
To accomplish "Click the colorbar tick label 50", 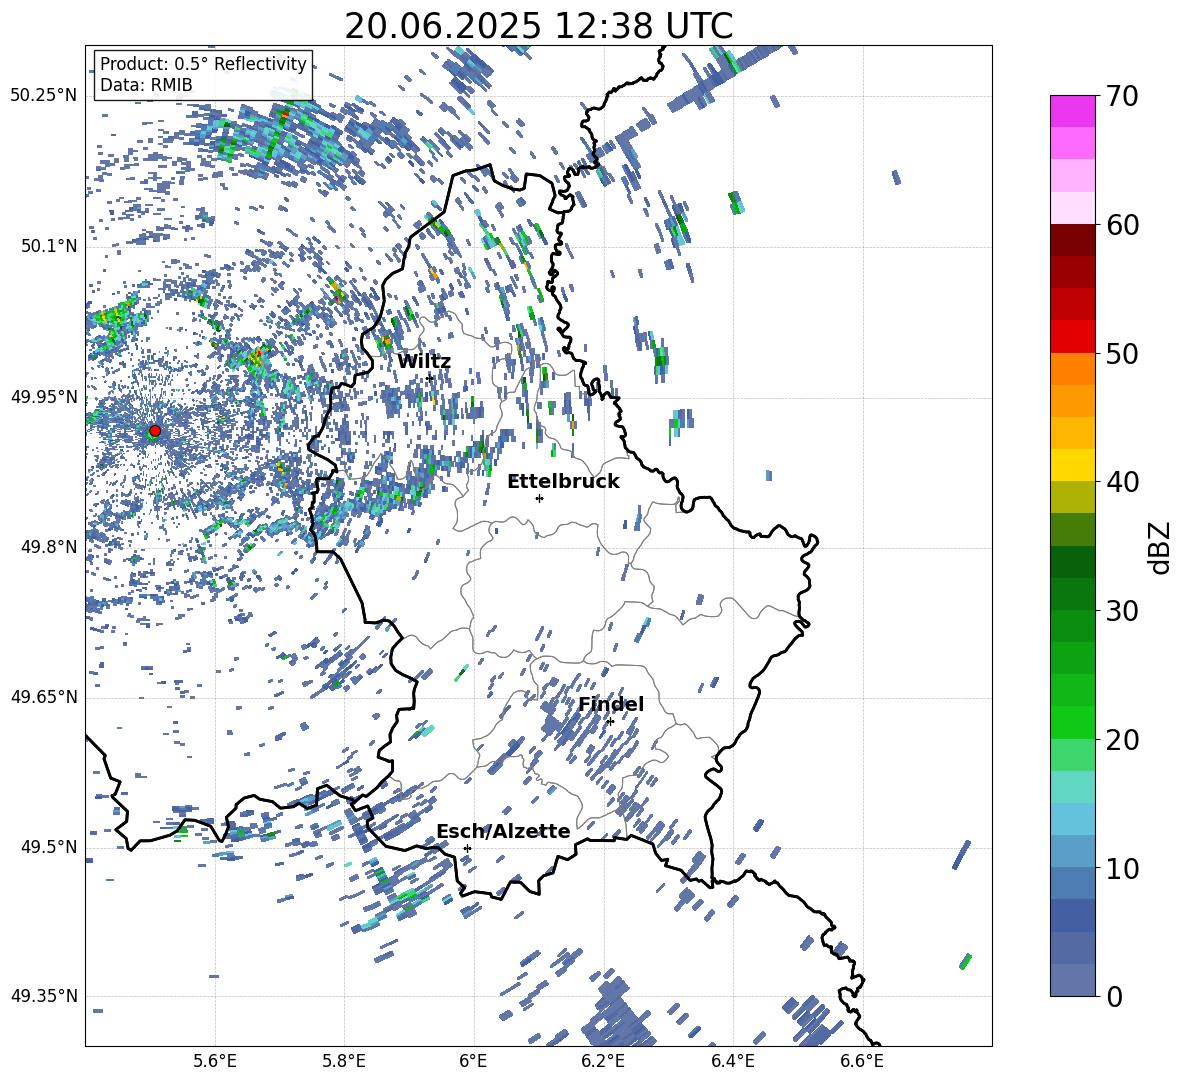I will (x=1122, y=353).
